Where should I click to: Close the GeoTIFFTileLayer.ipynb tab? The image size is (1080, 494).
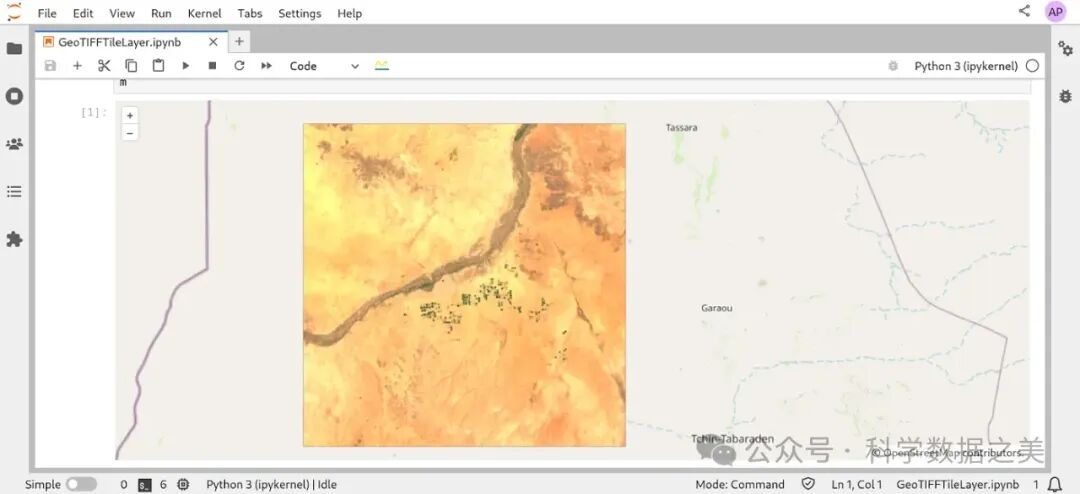[x=213, y=42]
